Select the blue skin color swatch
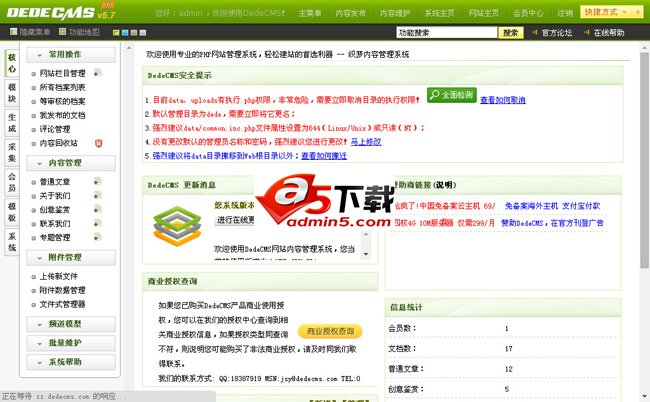Viewport: 650px width, 402px height. 125,33
